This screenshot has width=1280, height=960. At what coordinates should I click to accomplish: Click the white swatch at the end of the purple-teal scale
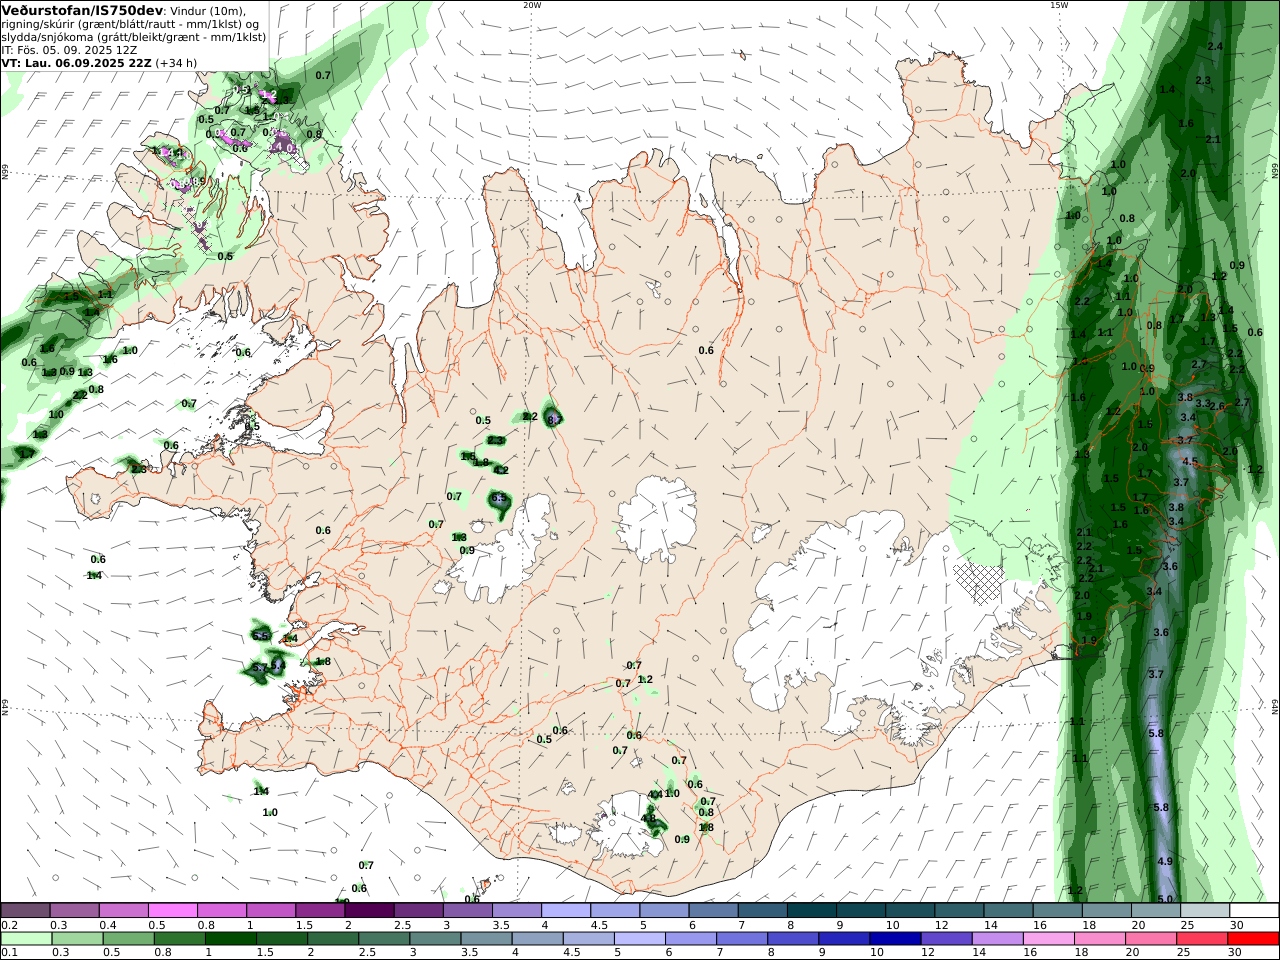pyautogui.click(x=1254, y=911)
